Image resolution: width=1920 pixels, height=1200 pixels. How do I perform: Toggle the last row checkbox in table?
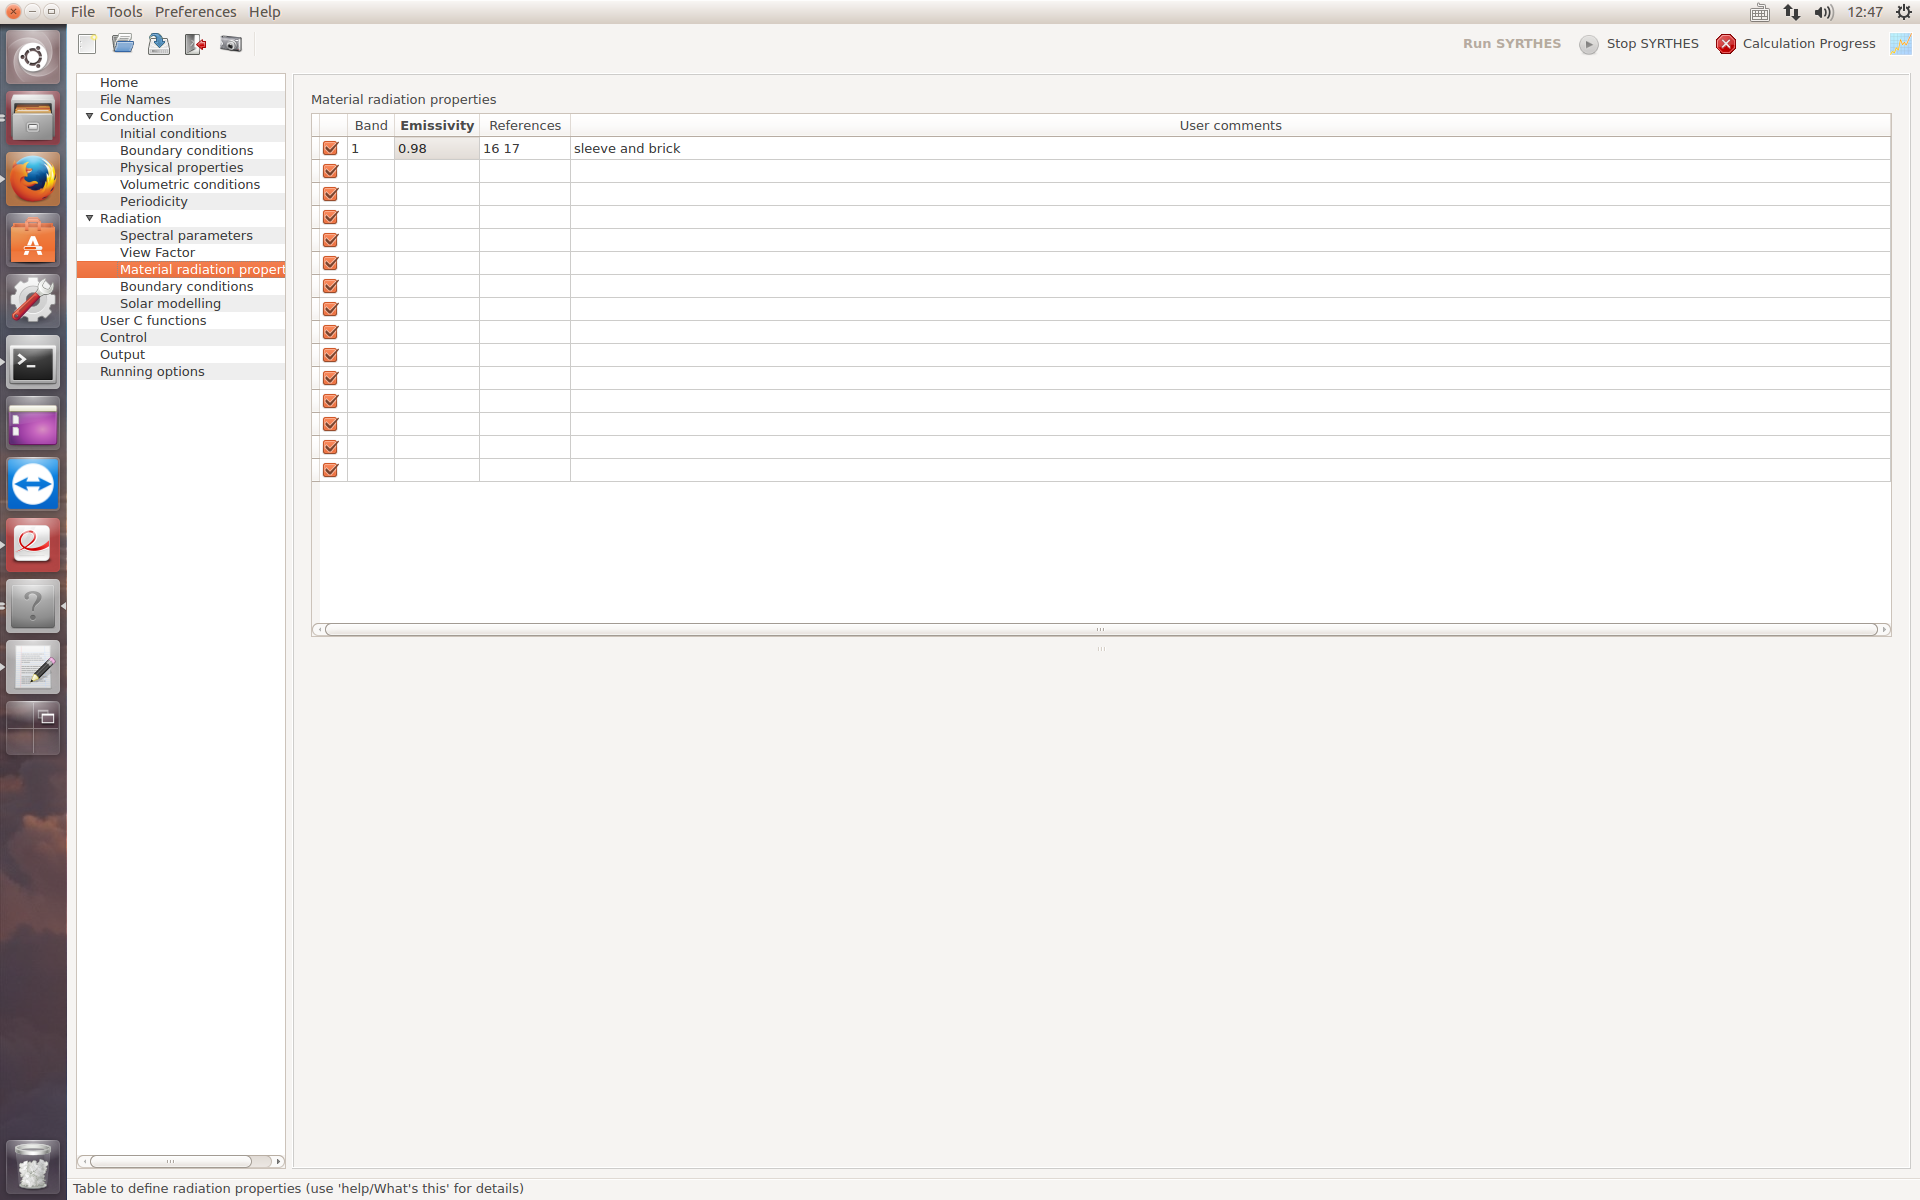[x=330, y=470]
